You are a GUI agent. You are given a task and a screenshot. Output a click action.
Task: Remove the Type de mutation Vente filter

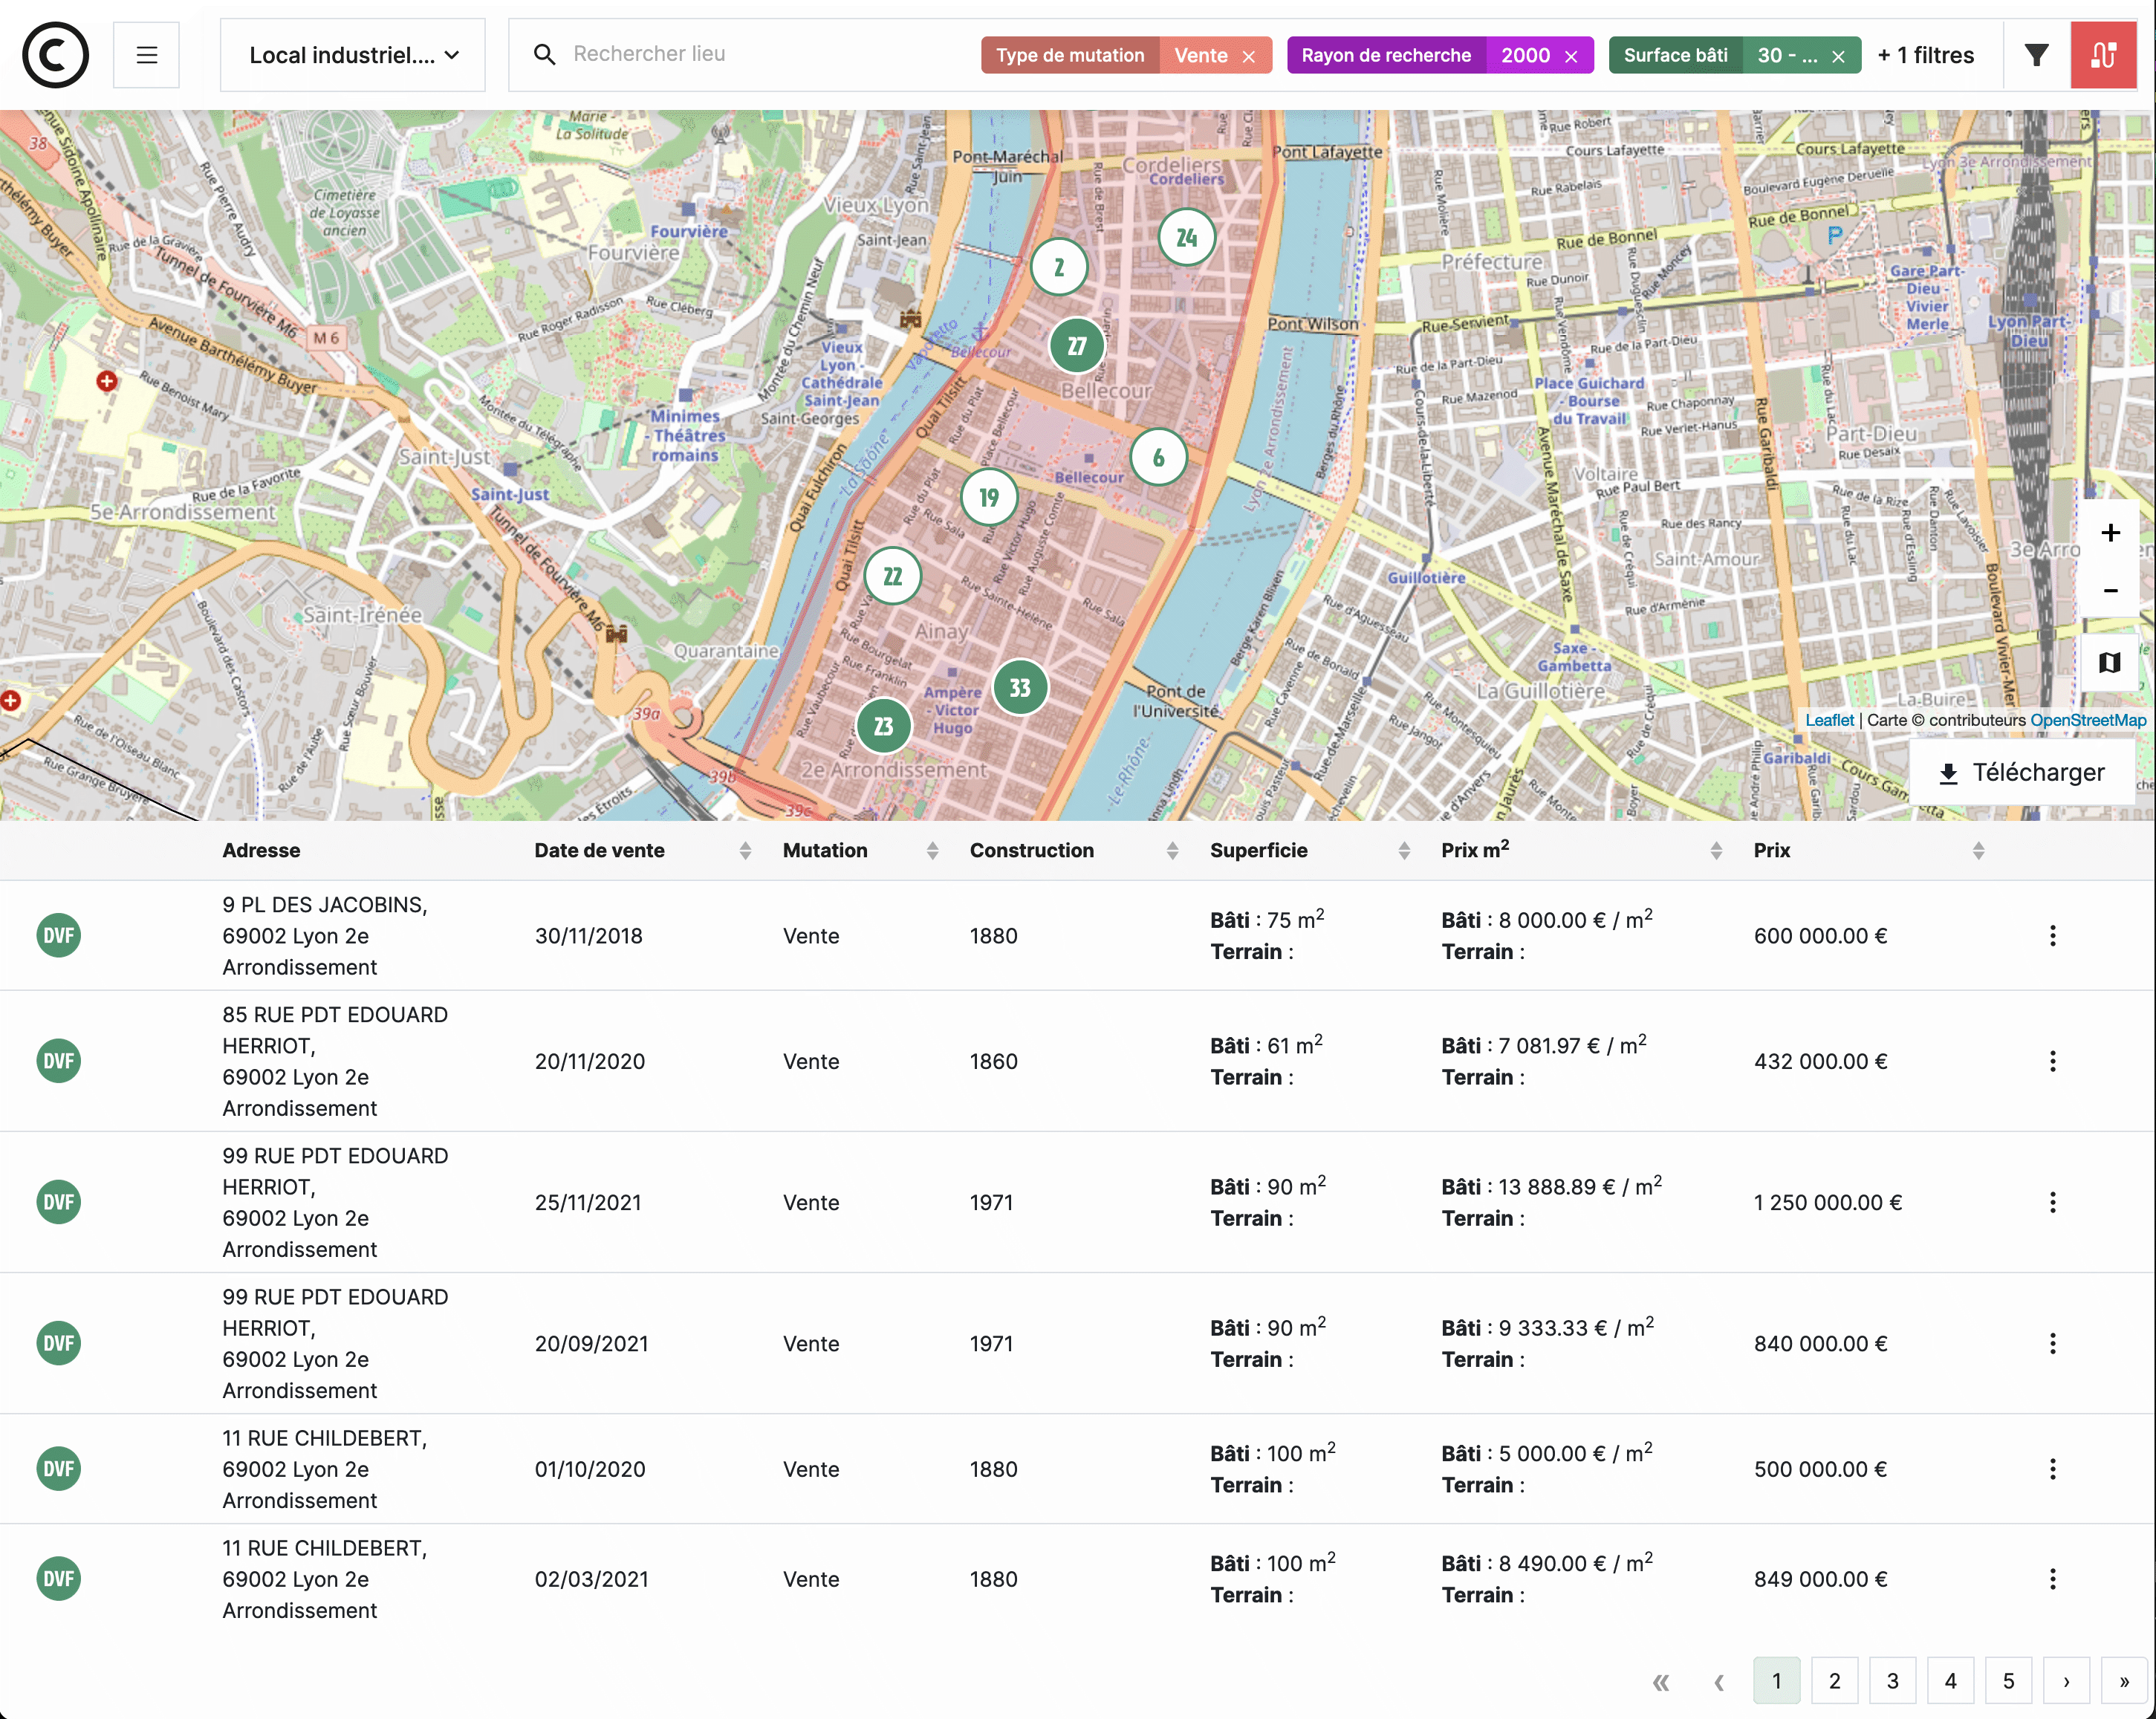click(1249, 56)
